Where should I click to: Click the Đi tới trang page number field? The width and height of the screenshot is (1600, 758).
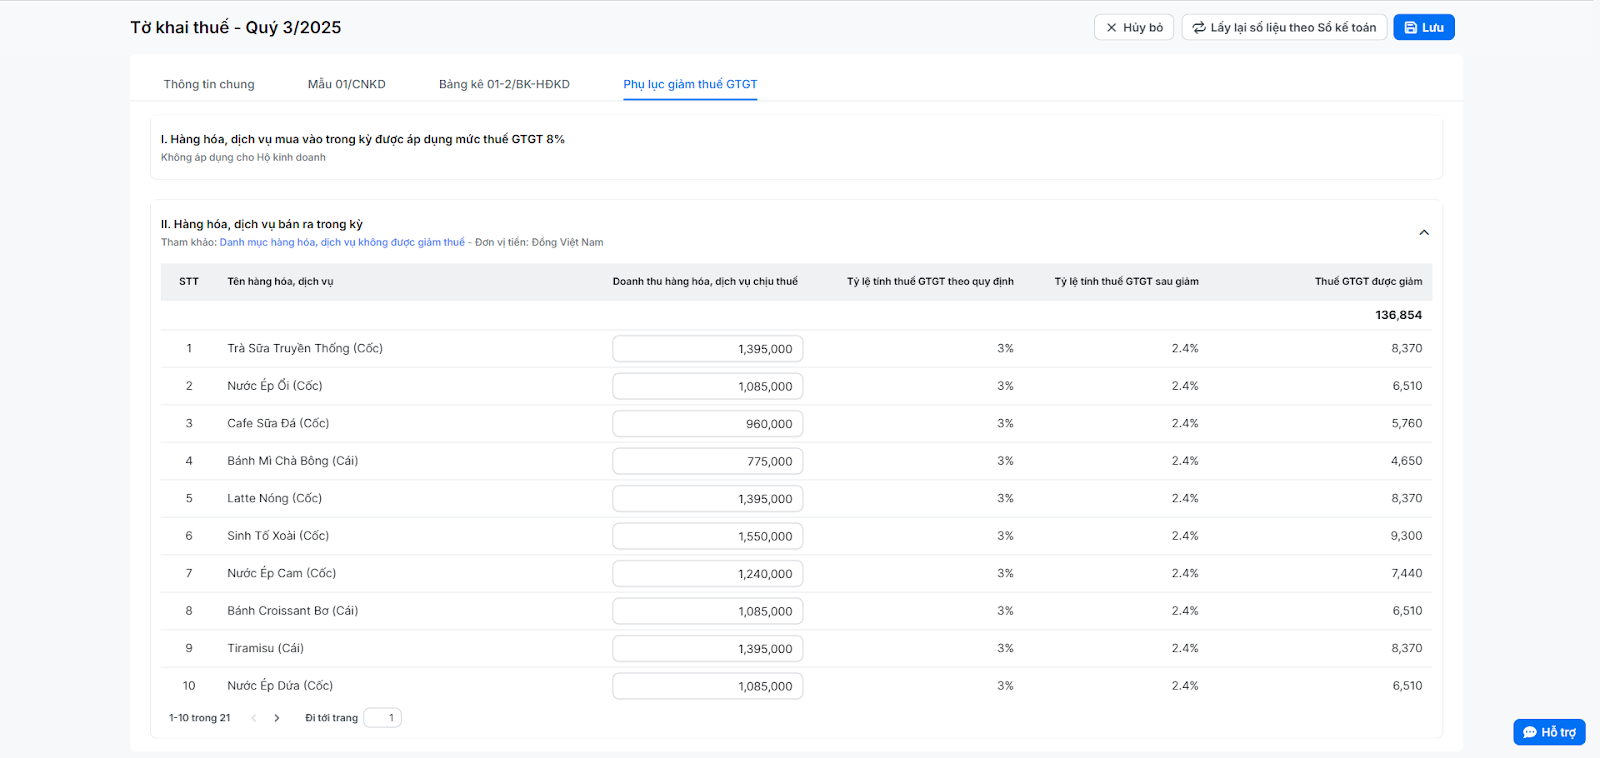click(x=382, y=718)
